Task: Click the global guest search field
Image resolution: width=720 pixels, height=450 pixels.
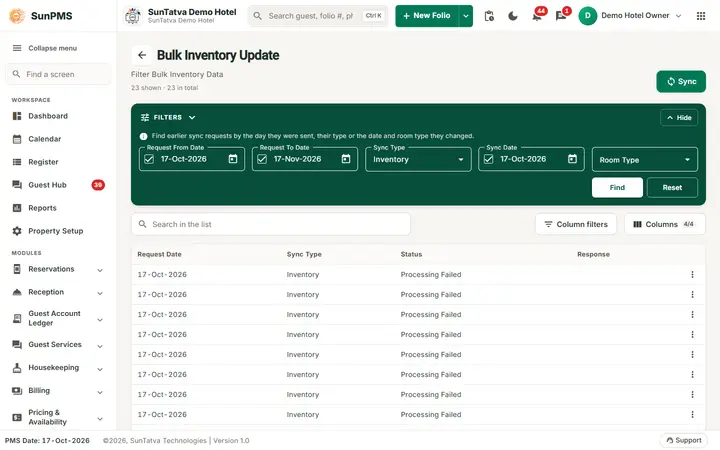Action: click(x=318, y=16)
